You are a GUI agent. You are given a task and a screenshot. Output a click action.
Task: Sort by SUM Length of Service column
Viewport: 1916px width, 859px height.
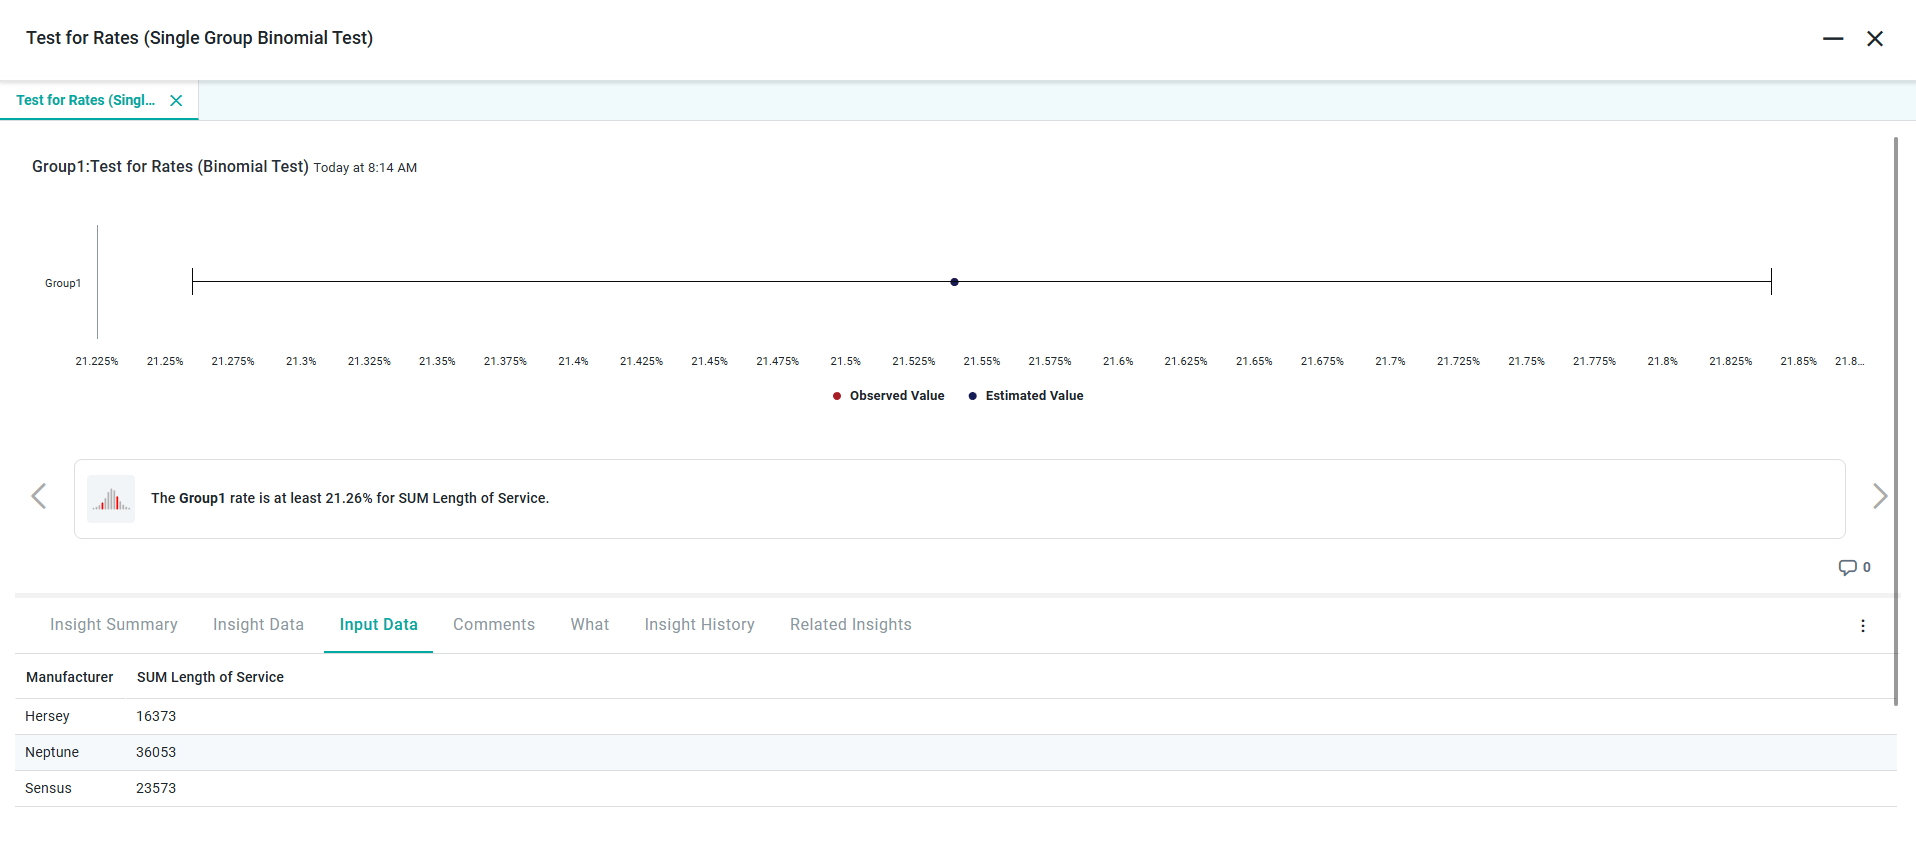(x=210, y=677)
